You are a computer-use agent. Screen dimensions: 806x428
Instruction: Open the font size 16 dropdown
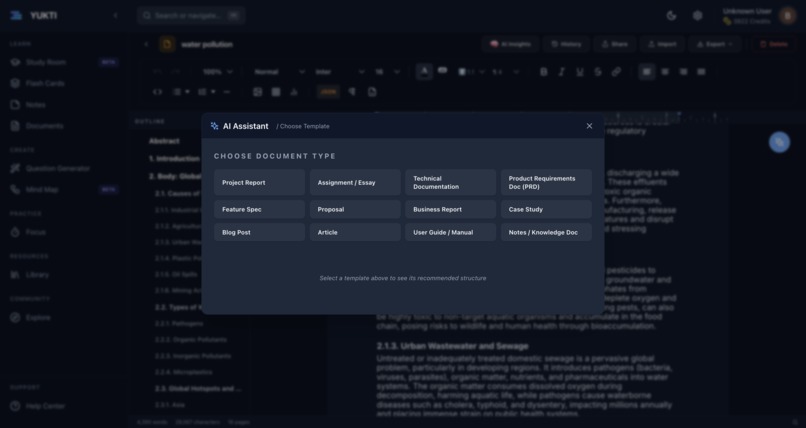pos(387,72)
